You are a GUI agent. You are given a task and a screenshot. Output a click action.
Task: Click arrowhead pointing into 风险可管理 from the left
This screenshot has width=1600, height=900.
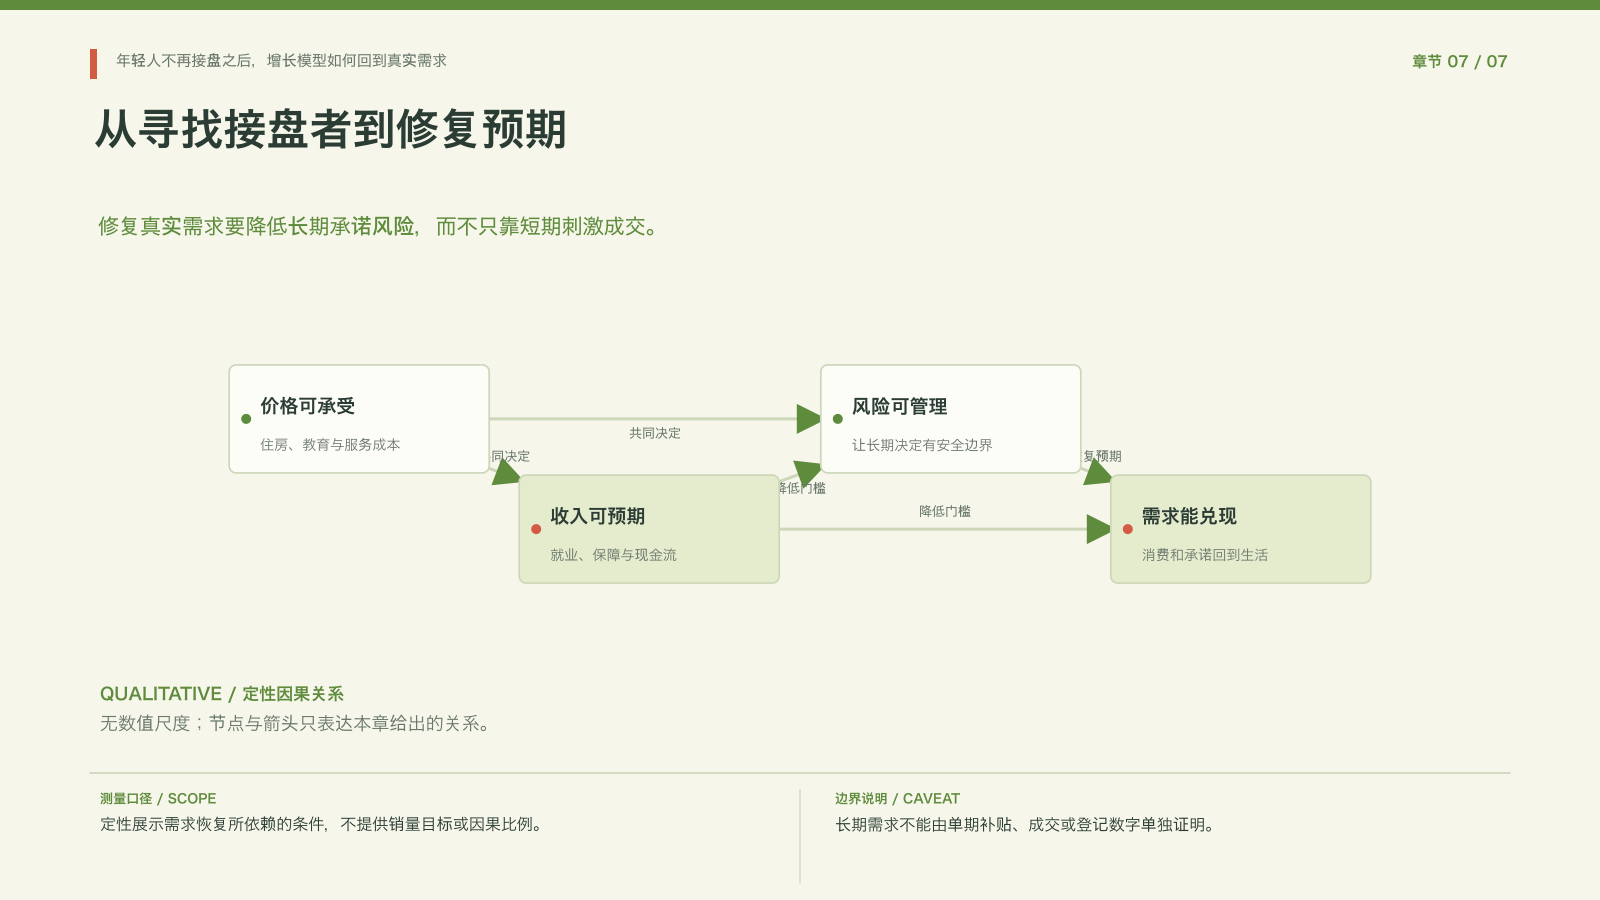(x=809, y=419)
